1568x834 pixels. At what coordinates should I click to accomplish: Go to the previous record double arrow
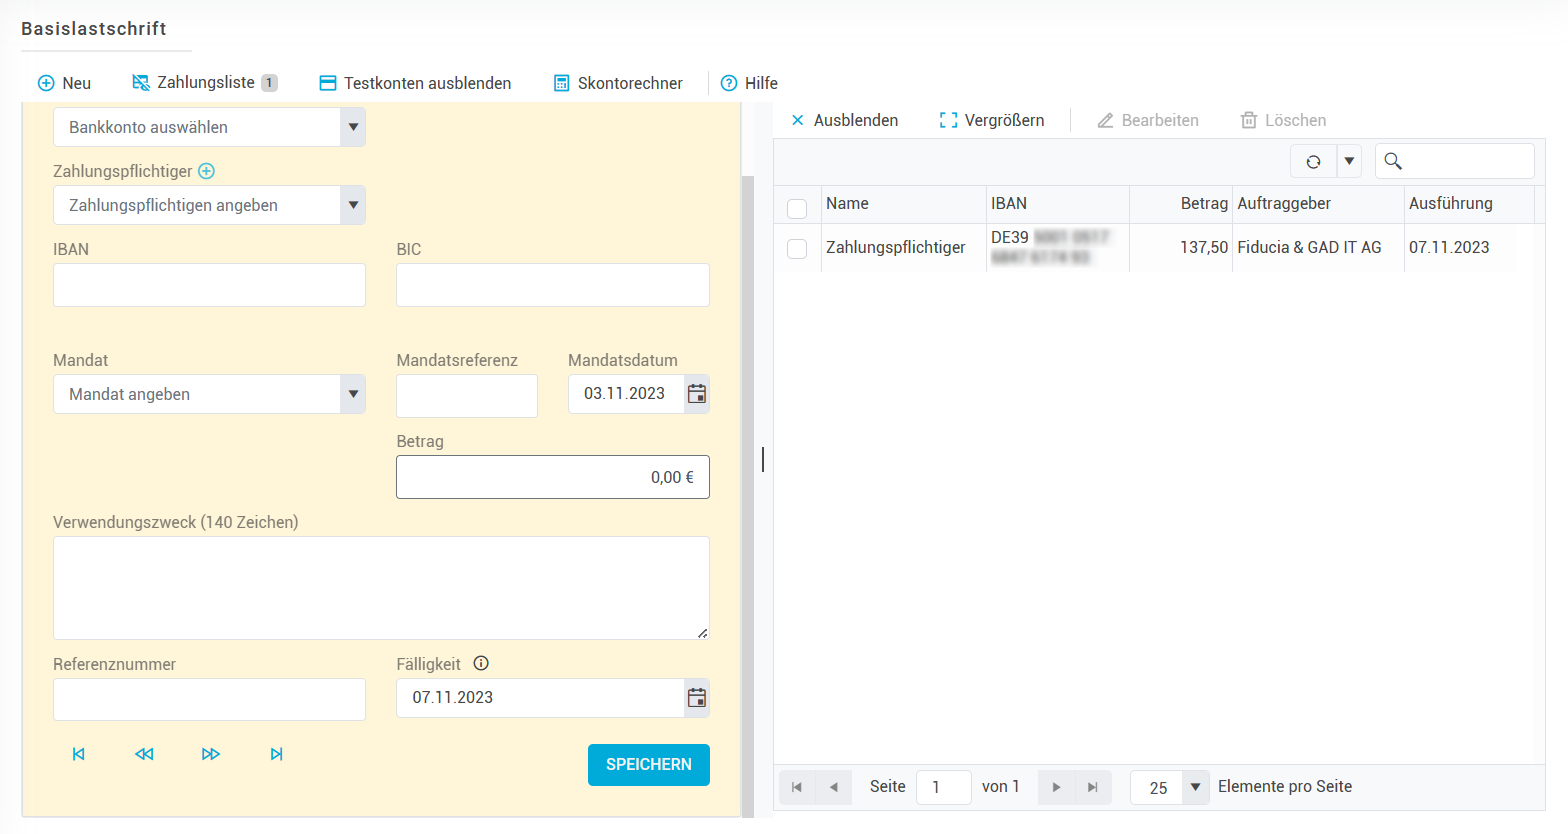(144, 754)
